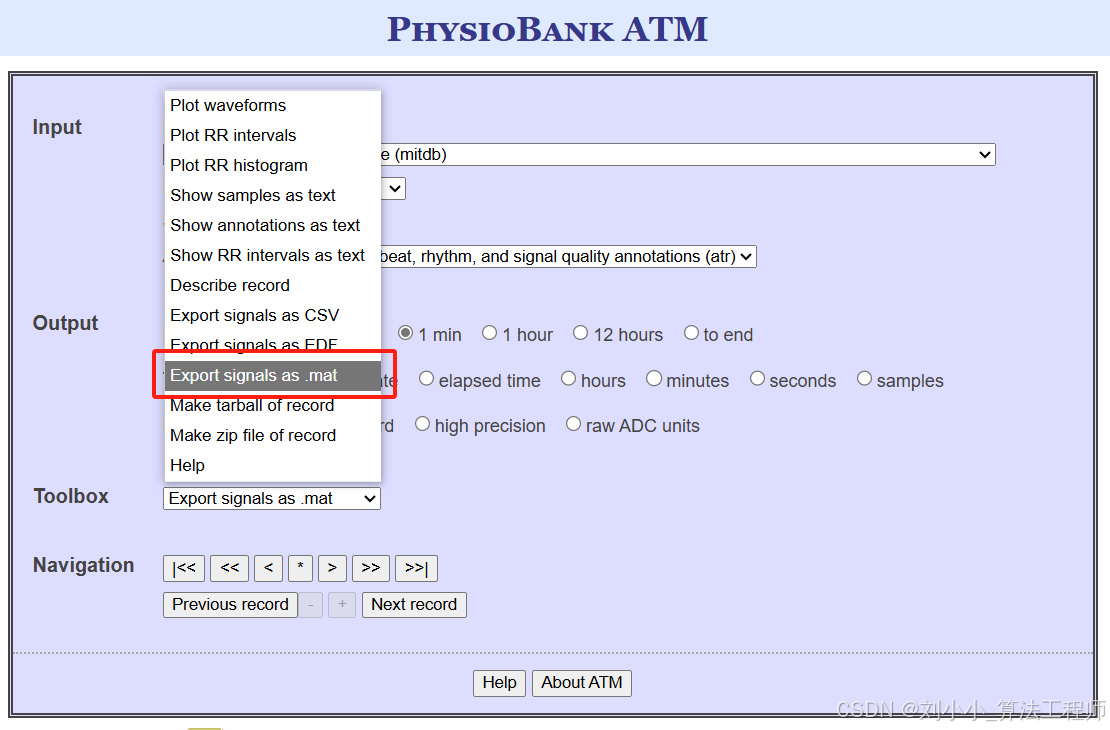Click the << navigation button
This screenshot has height=730, width=1110.
pos(229,568)
